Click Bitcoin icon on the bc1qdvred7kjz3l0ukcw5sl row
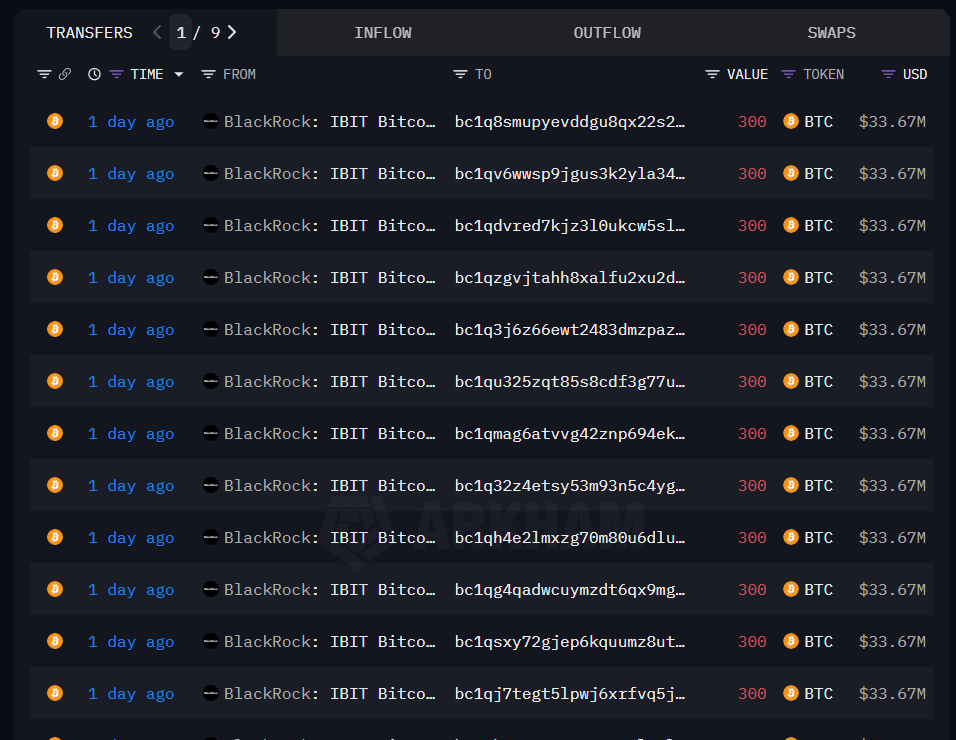 55,225
